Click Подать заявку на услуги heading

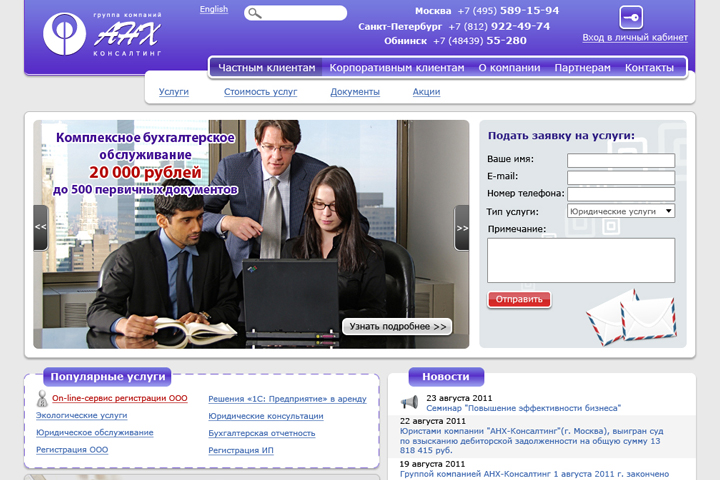tap(561, 136)
